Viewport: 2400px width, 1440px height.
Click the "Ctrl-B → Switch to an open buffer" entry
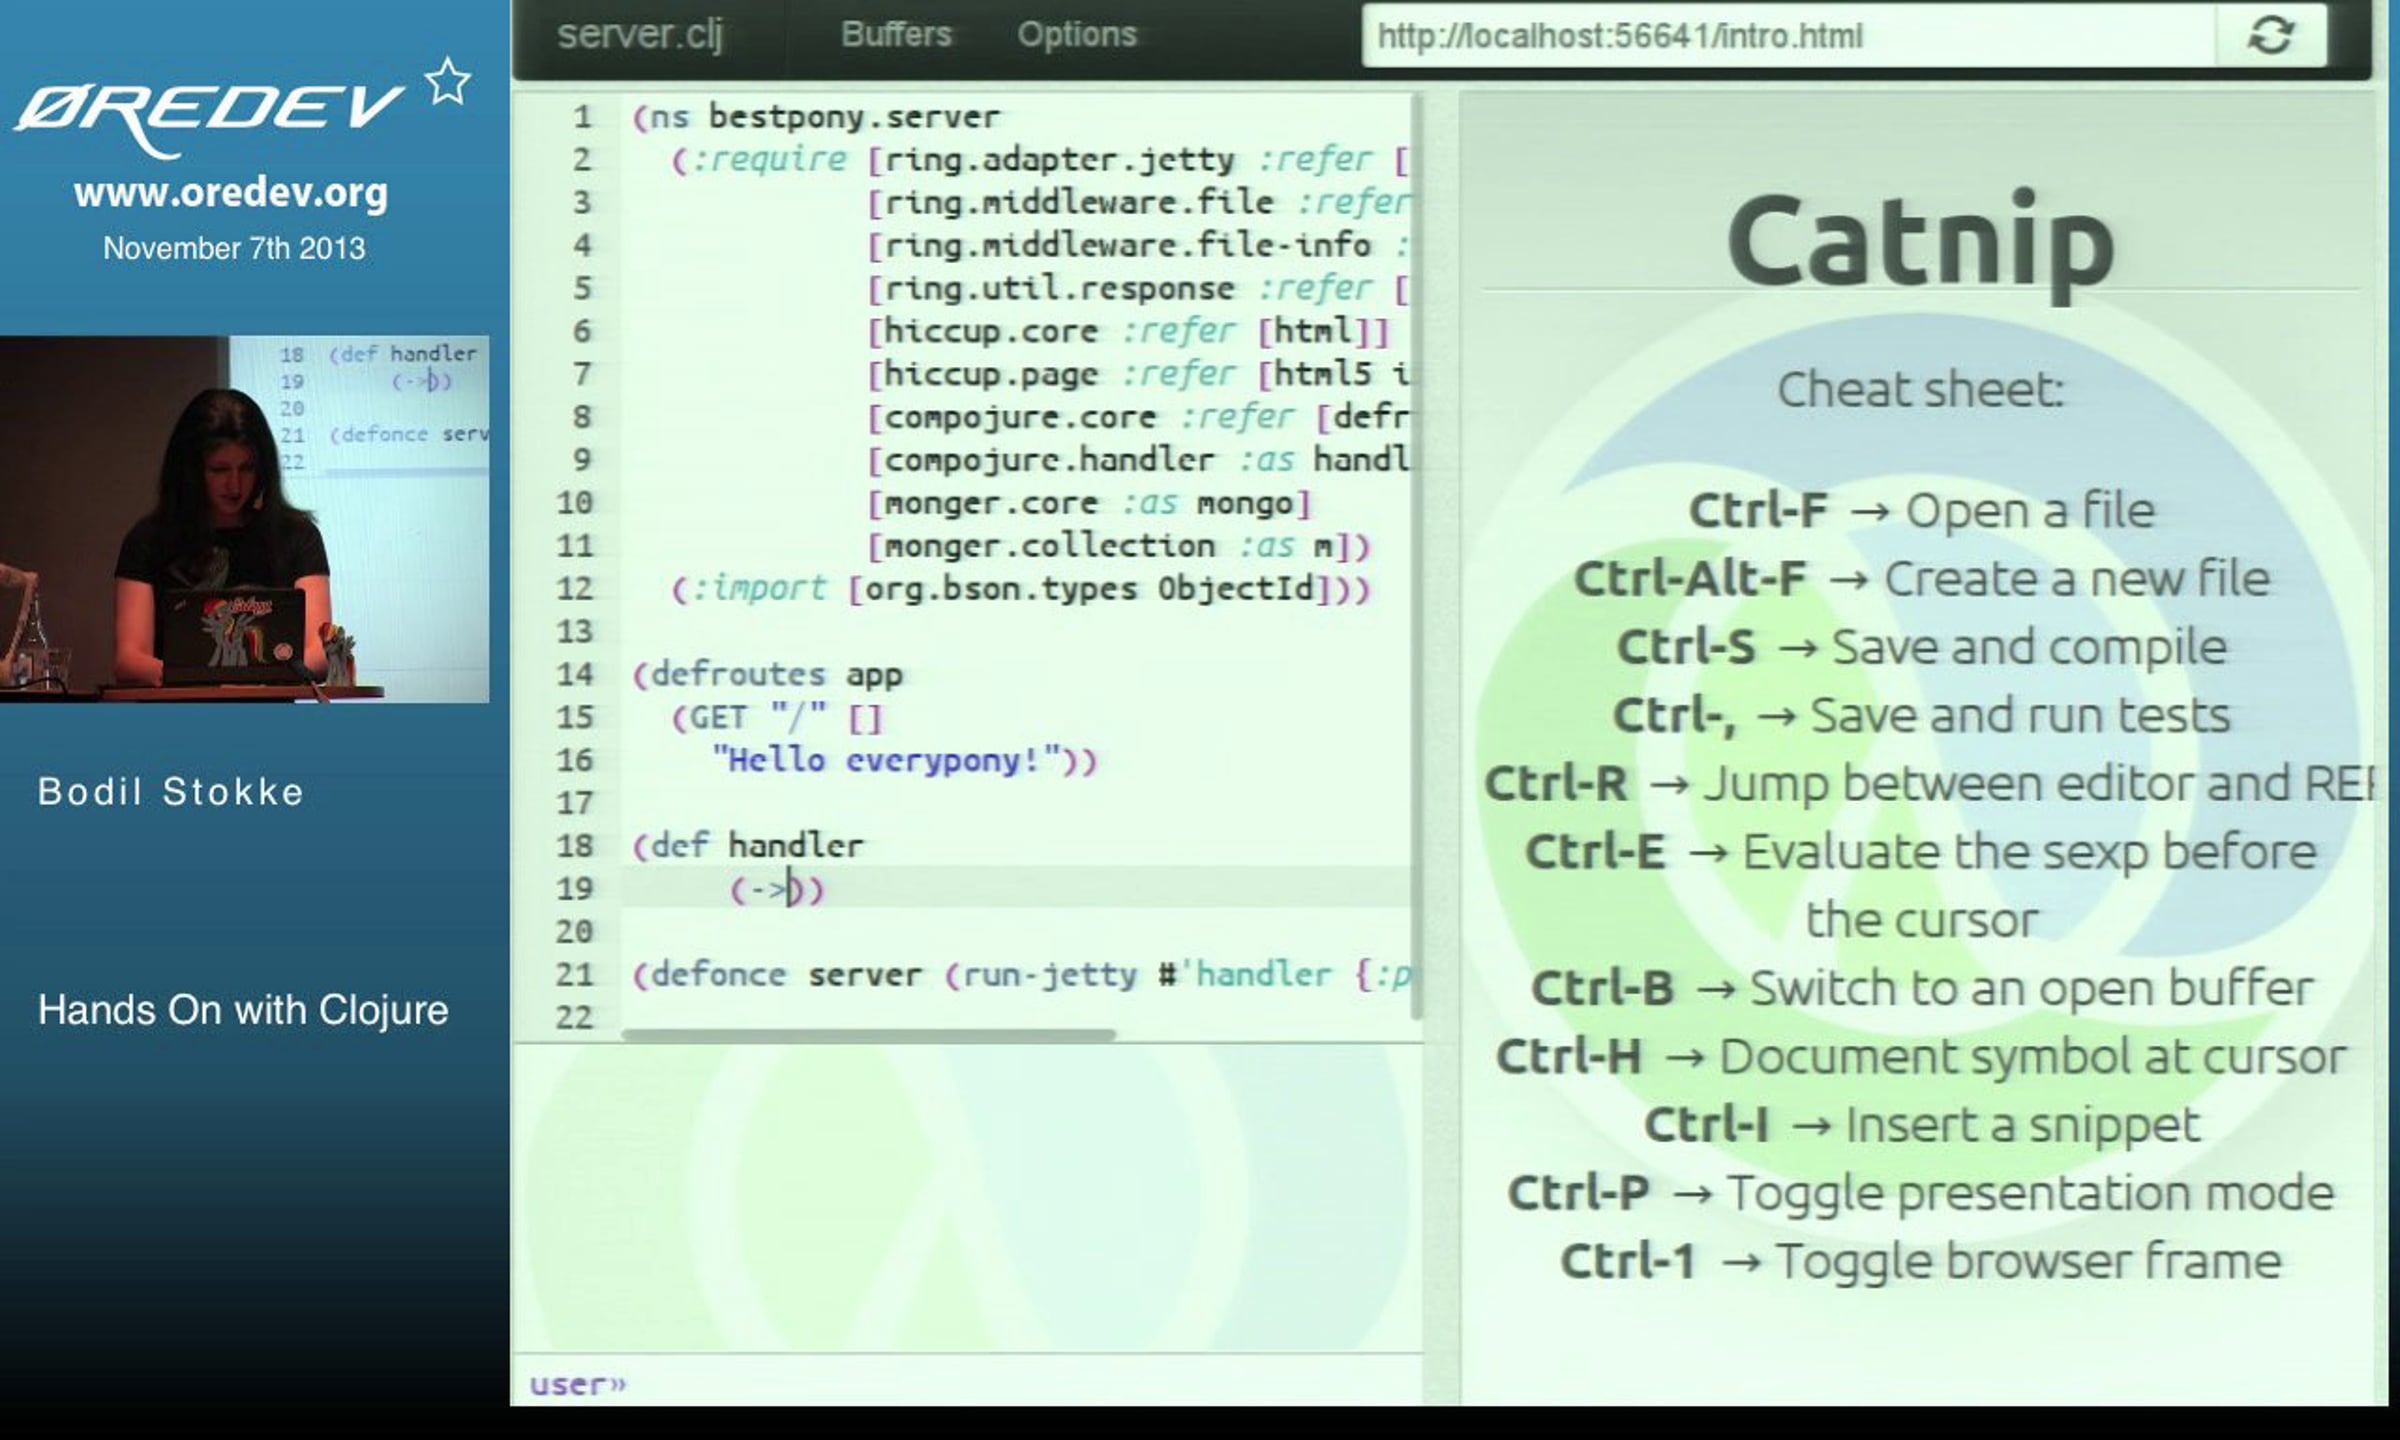1921,989
